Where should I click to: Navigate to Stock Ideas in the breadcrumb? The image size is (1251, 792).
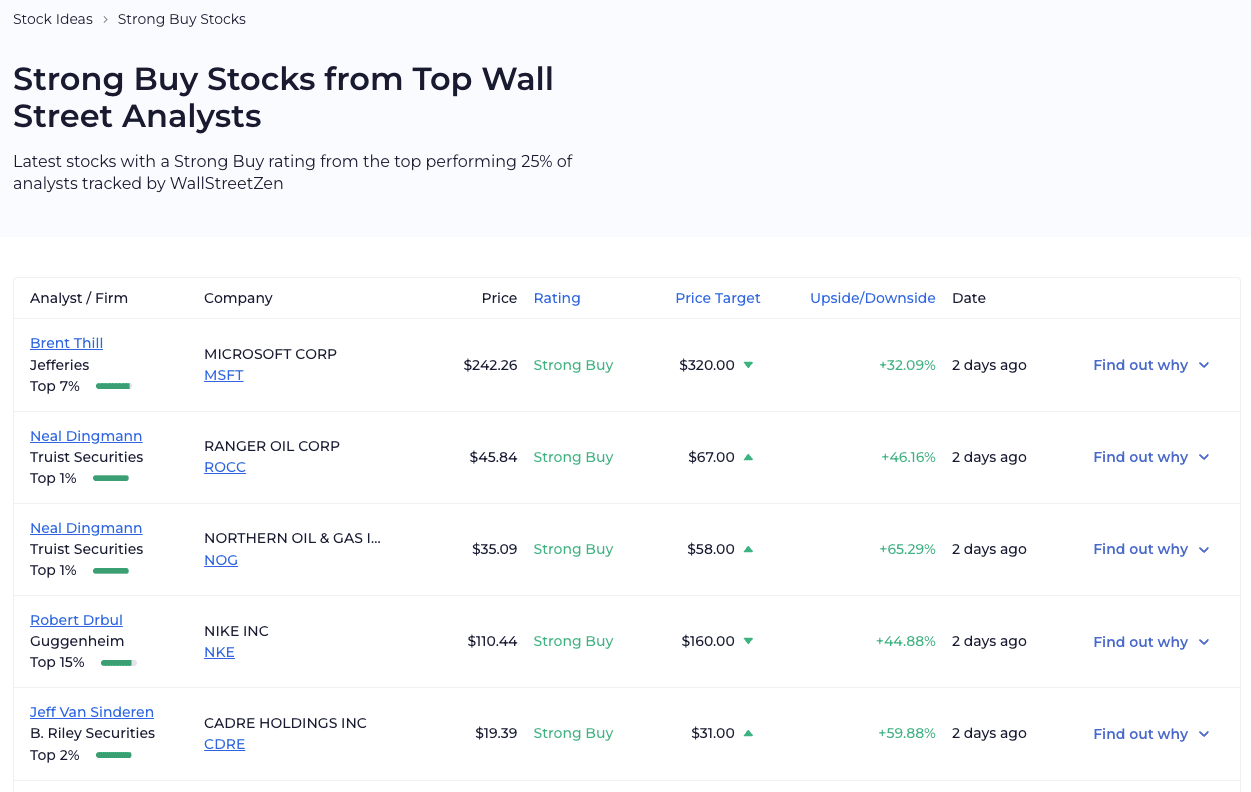coord(52,18)
